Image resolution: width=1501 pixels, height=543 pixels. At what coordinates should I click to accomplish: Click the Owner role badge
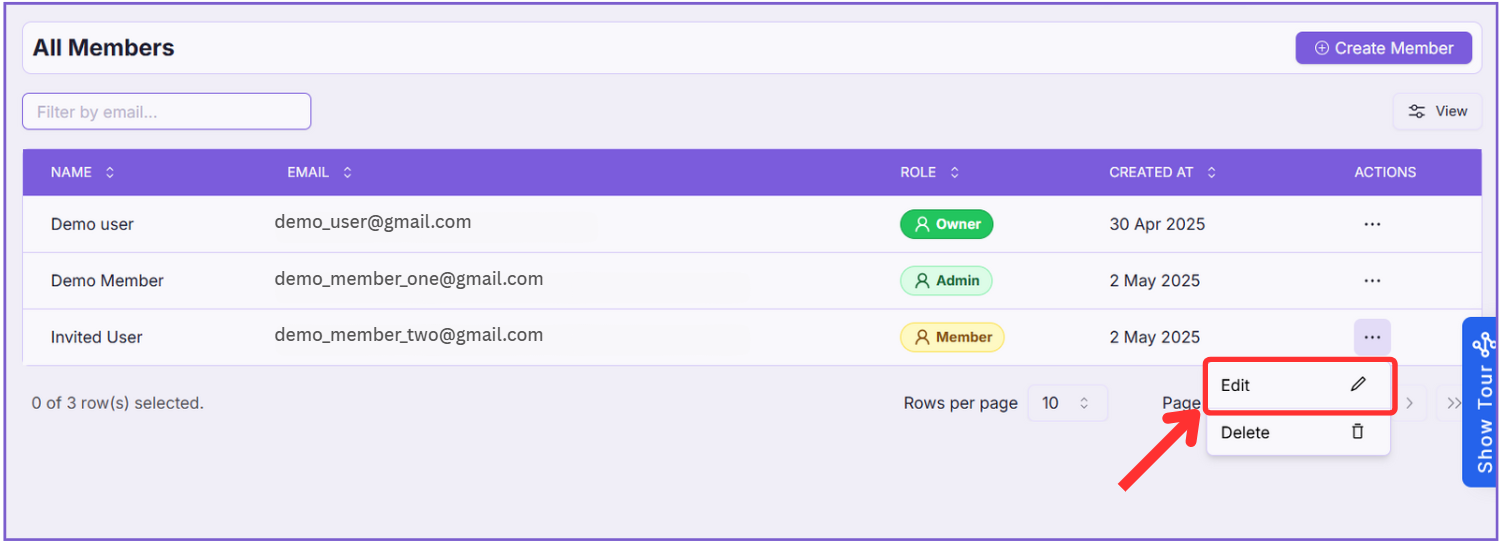coord(946,224)
